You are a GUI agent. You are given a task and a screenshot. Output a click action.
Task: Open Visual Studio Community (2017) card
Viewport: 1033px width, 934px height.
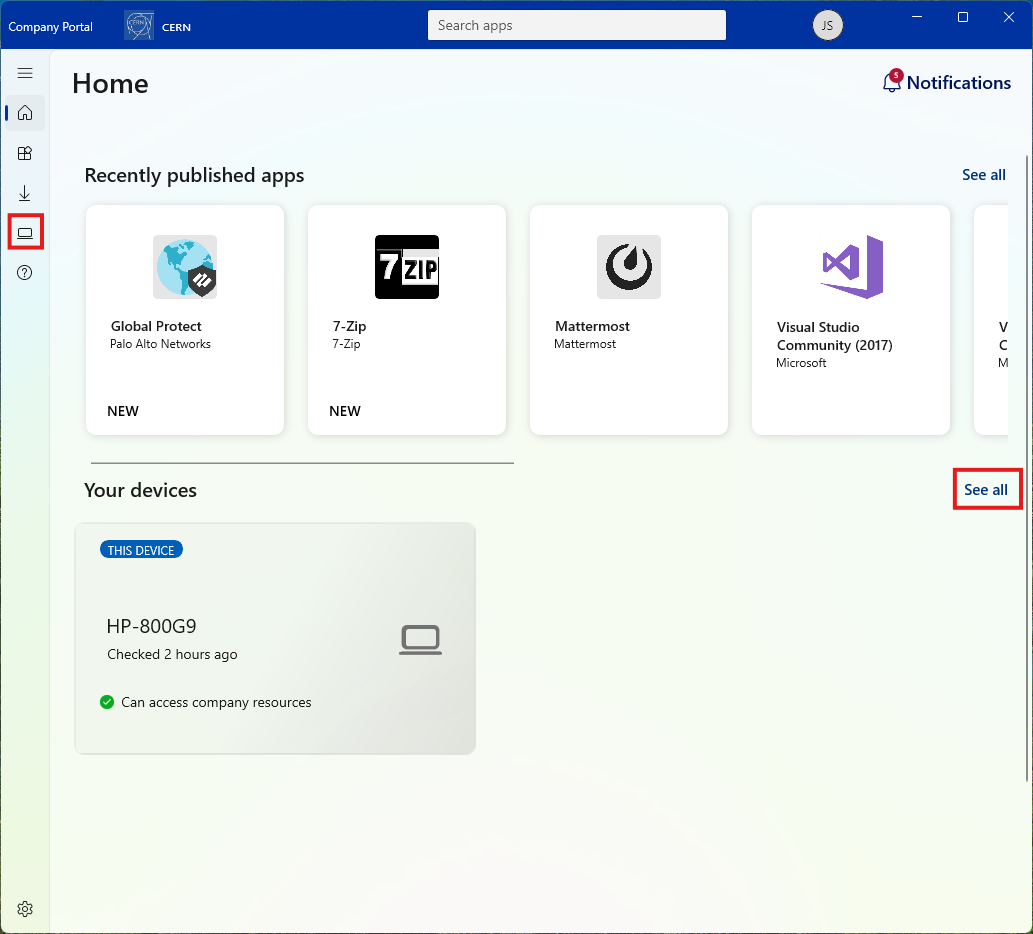(x=851, y=320)
